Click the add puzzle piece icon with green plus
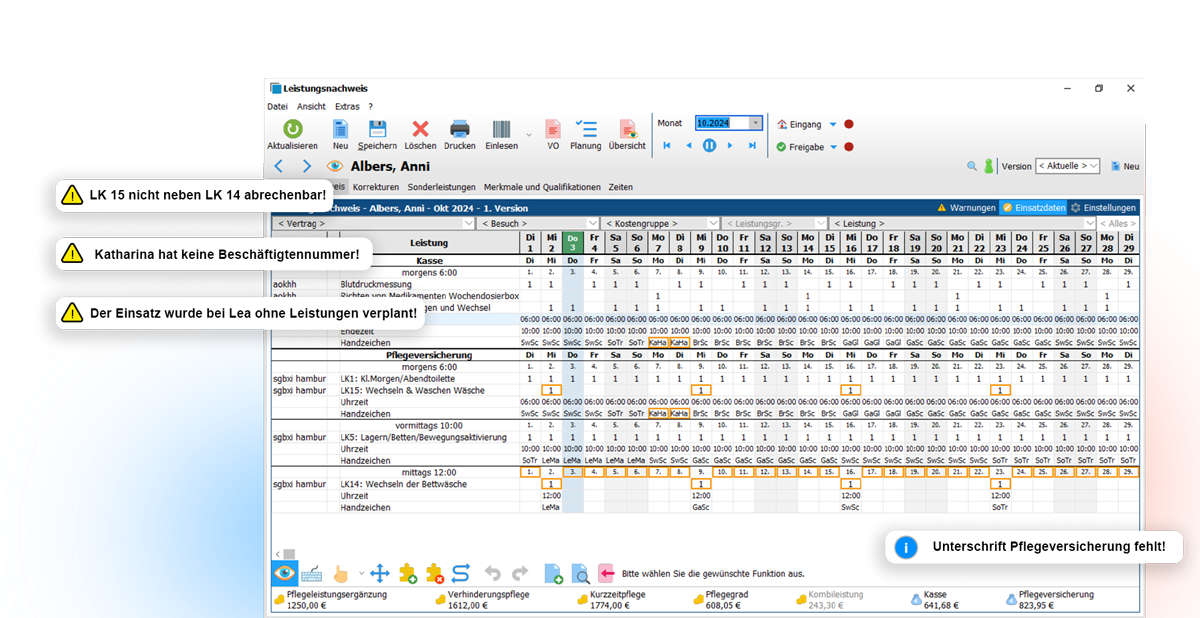The height and width of the screenshot is (618, 1200). 407,574
